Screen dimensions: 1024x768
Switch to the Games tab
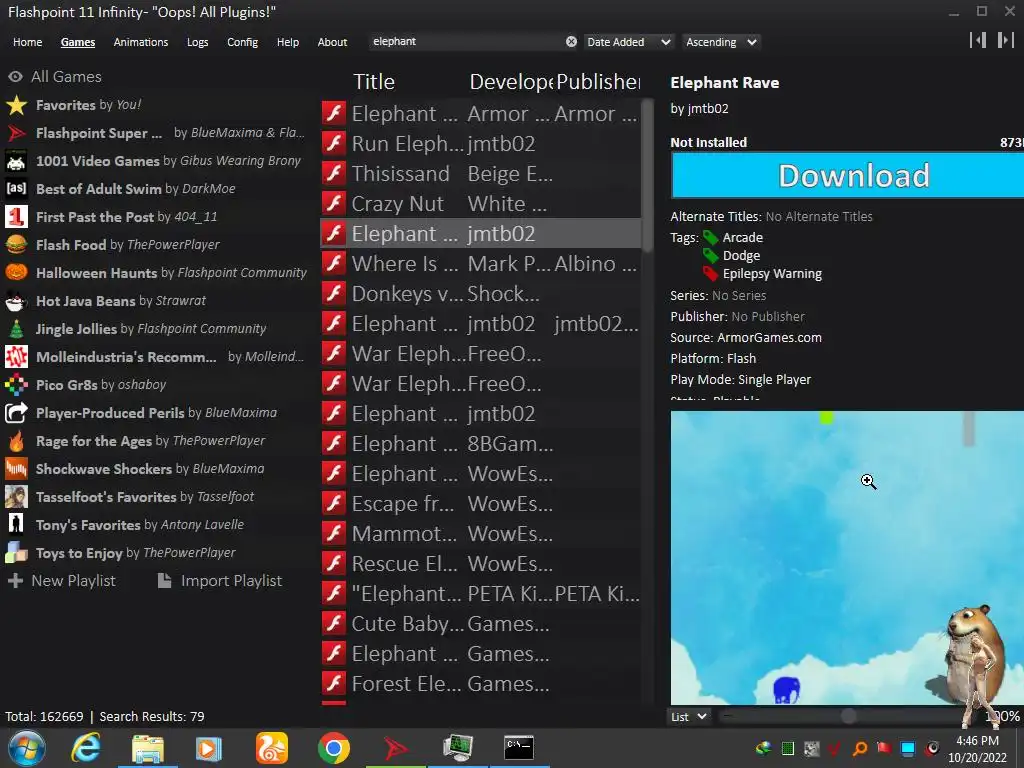(78, 42)
